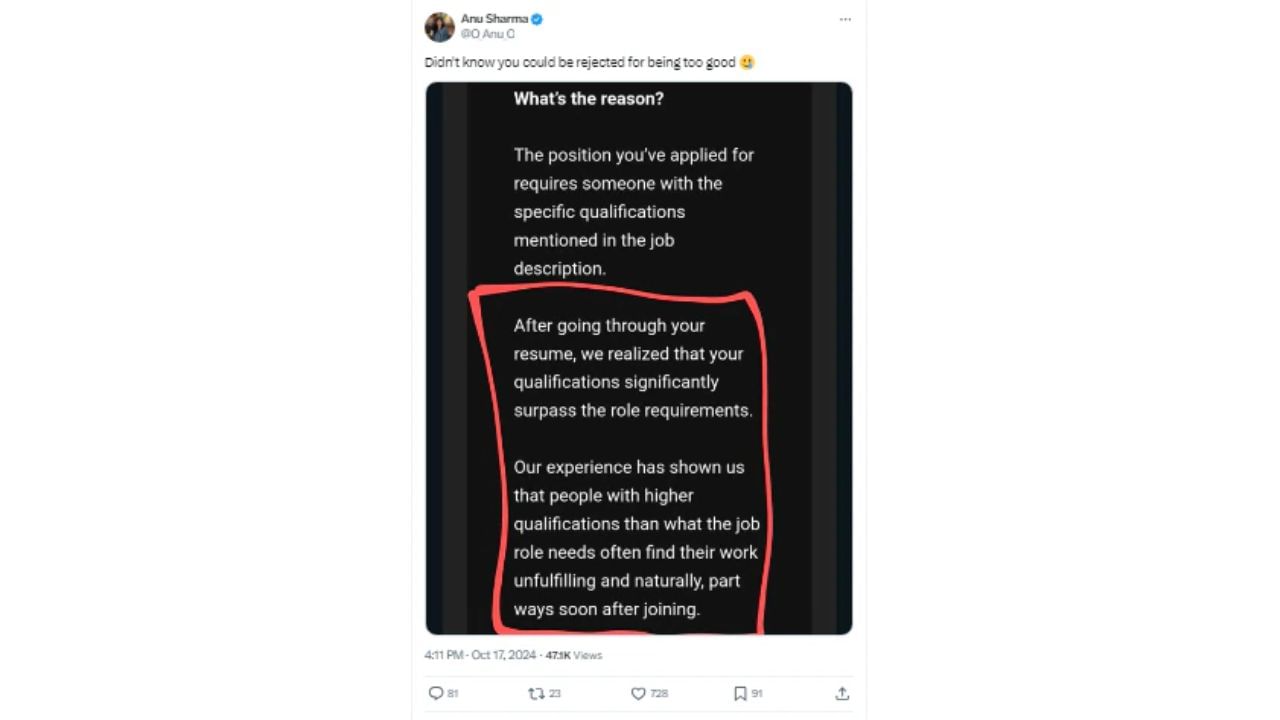Screen dimensions: 1280x720
Task: Click the bookmark ribbon icon
Action: point(739,693)
